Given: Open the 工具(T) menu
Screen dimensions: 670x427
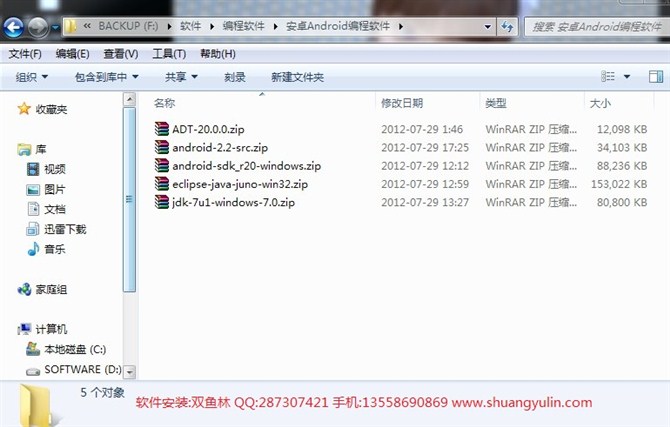Looking at the screenshot, I should coord(169,54).
